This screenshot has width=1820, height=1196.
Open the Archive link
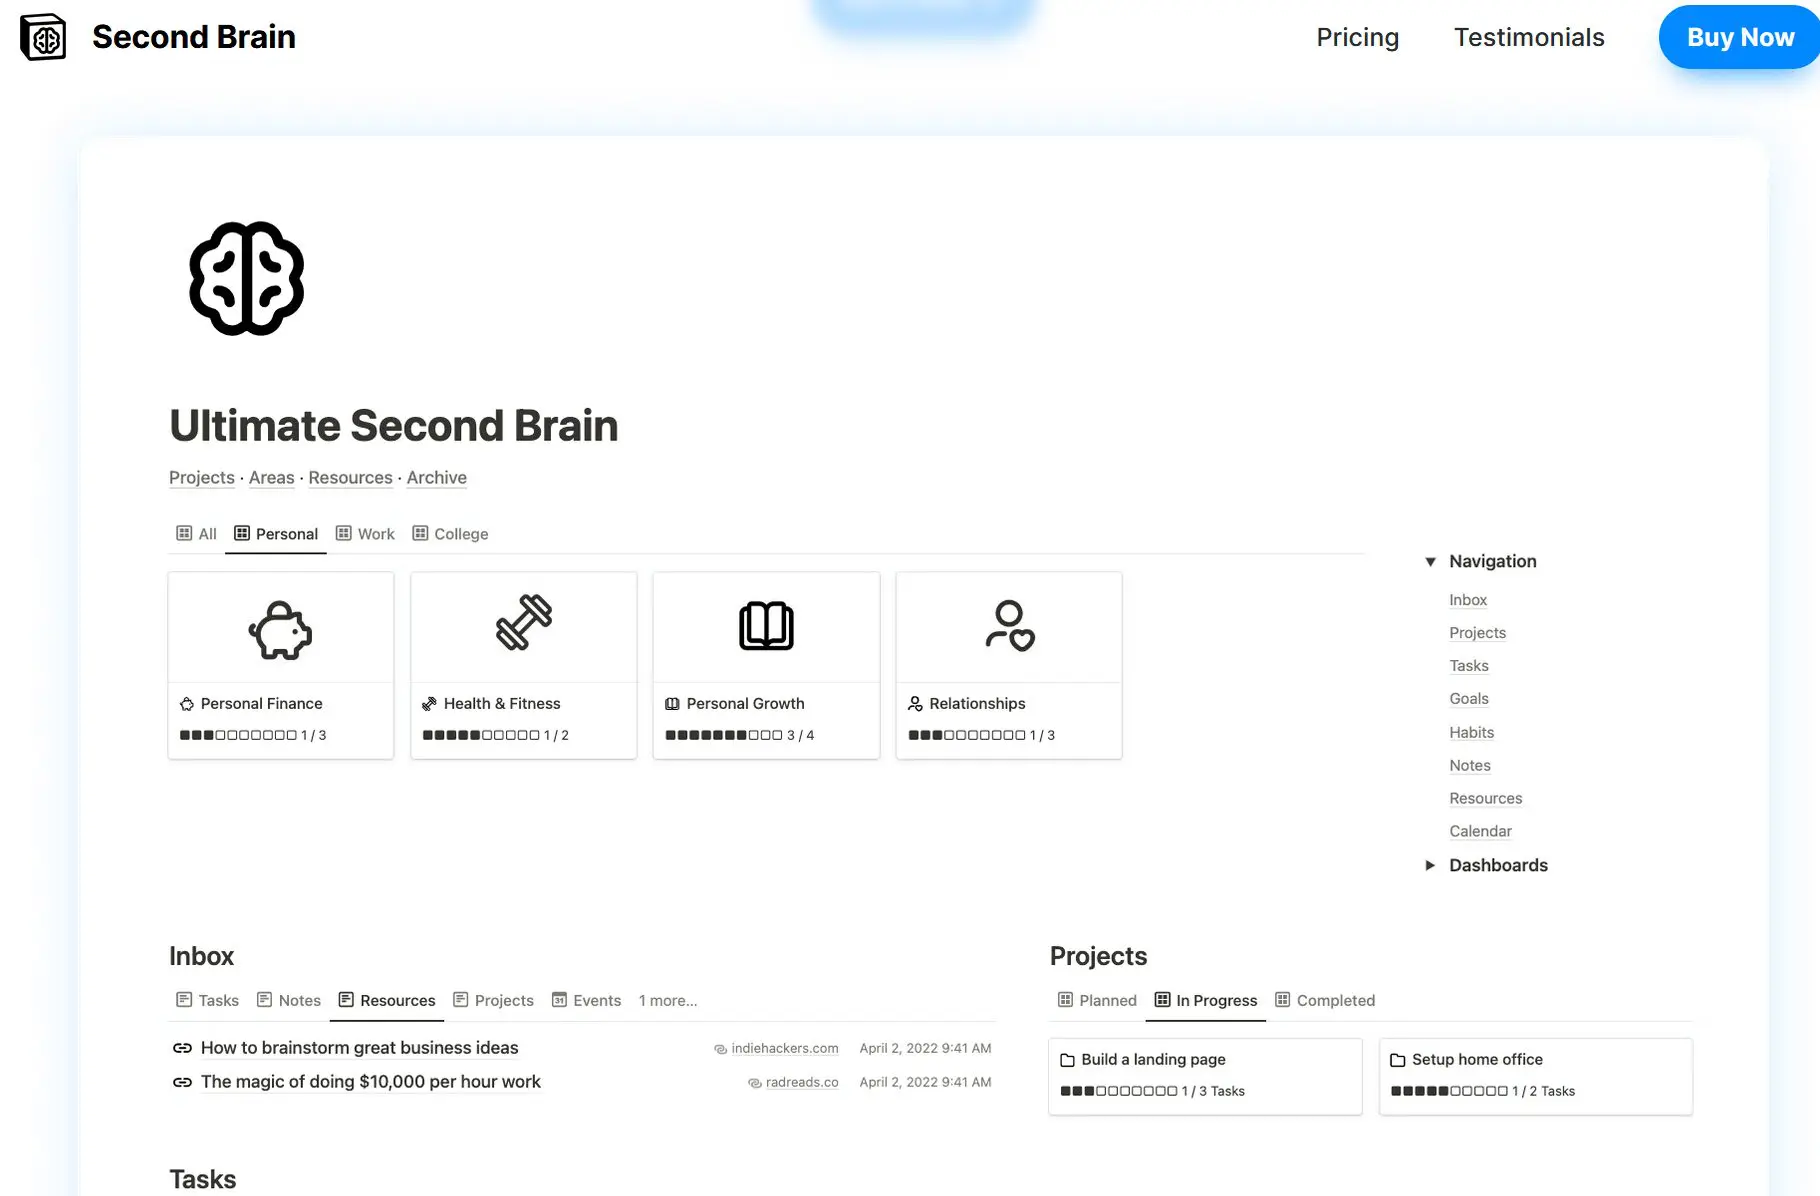click(436, 477)
